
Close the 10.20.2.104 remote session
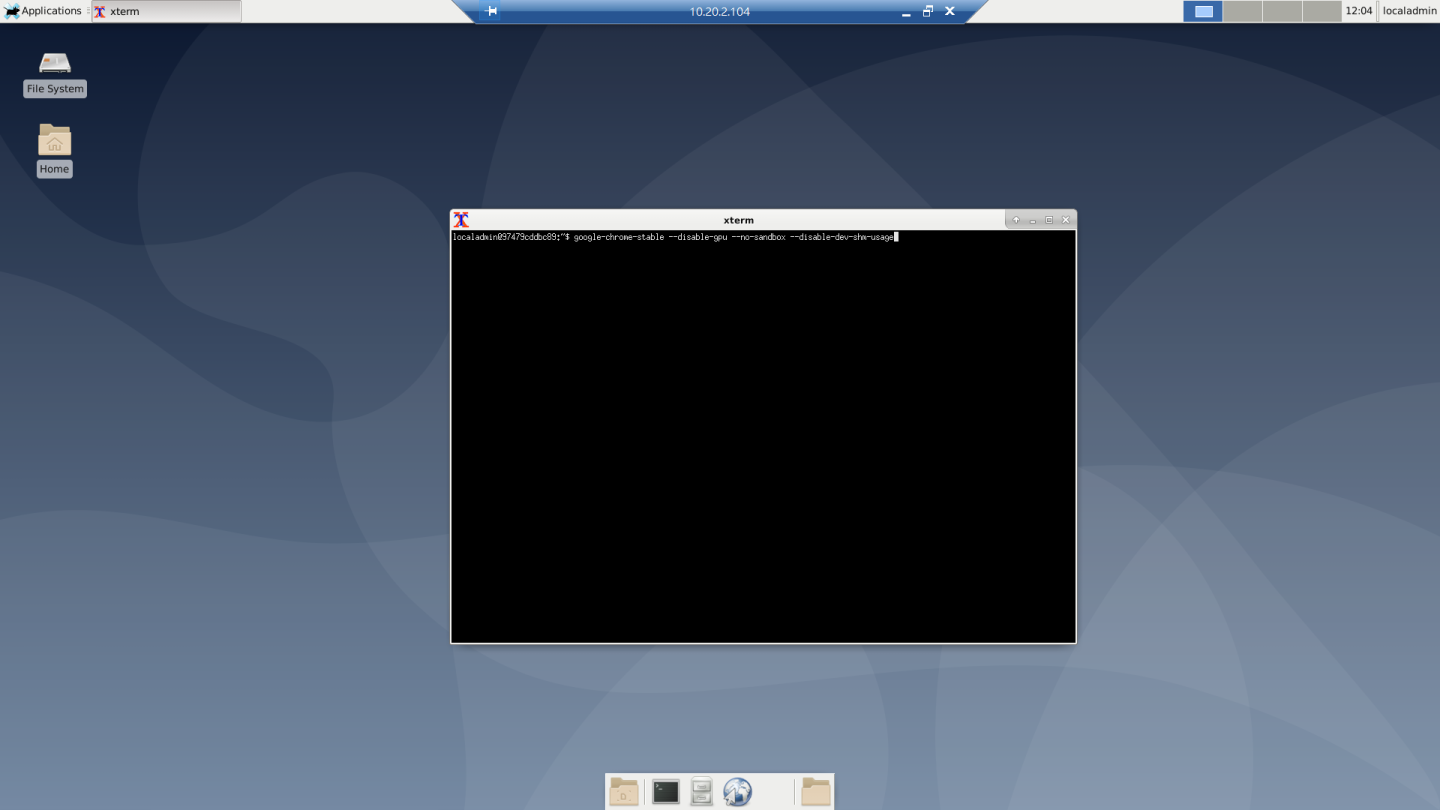[x=950, y=11]
